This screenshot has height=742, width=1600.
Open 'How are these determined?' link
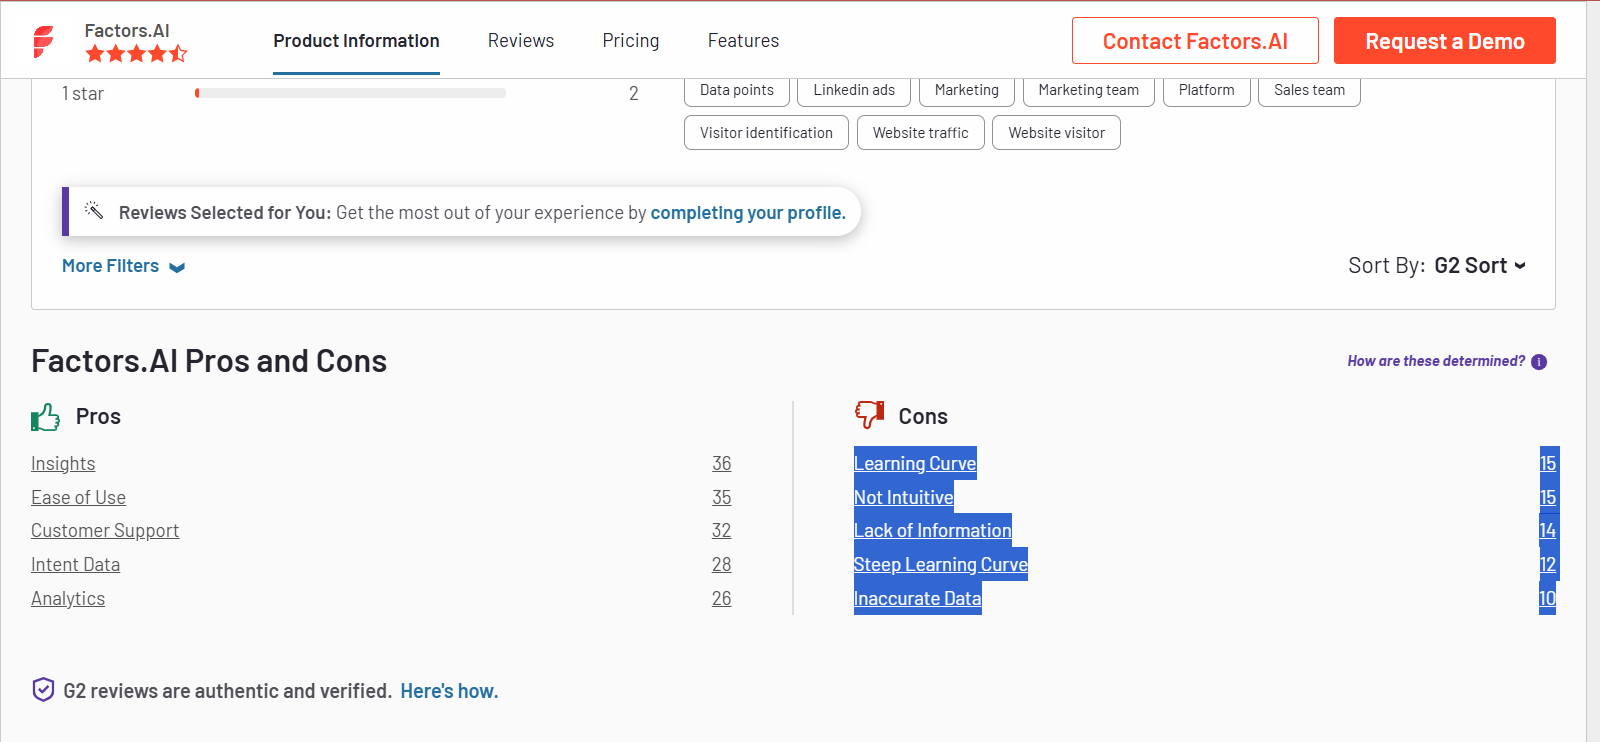click(1436, 361)
